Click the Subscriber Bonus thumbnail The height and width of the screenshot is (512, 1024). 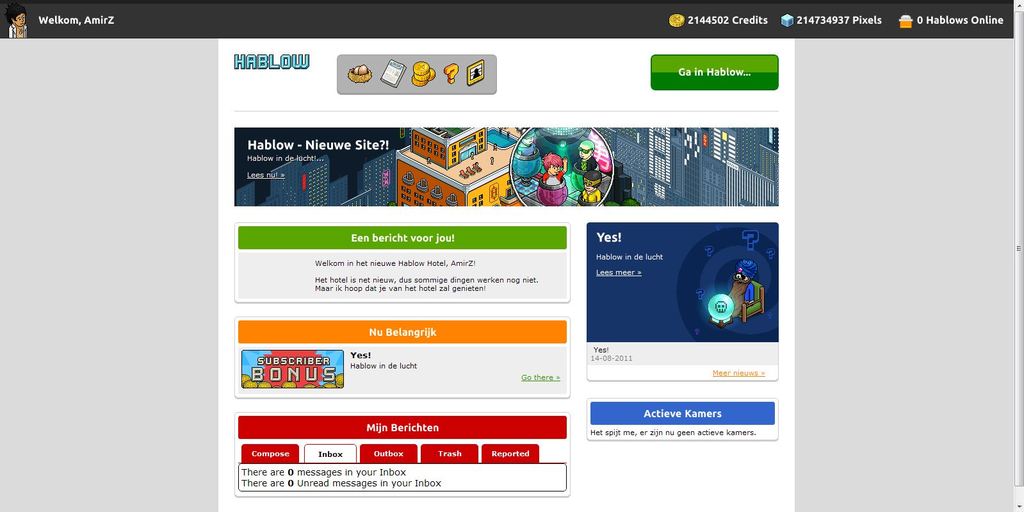[x=293, y=369]
